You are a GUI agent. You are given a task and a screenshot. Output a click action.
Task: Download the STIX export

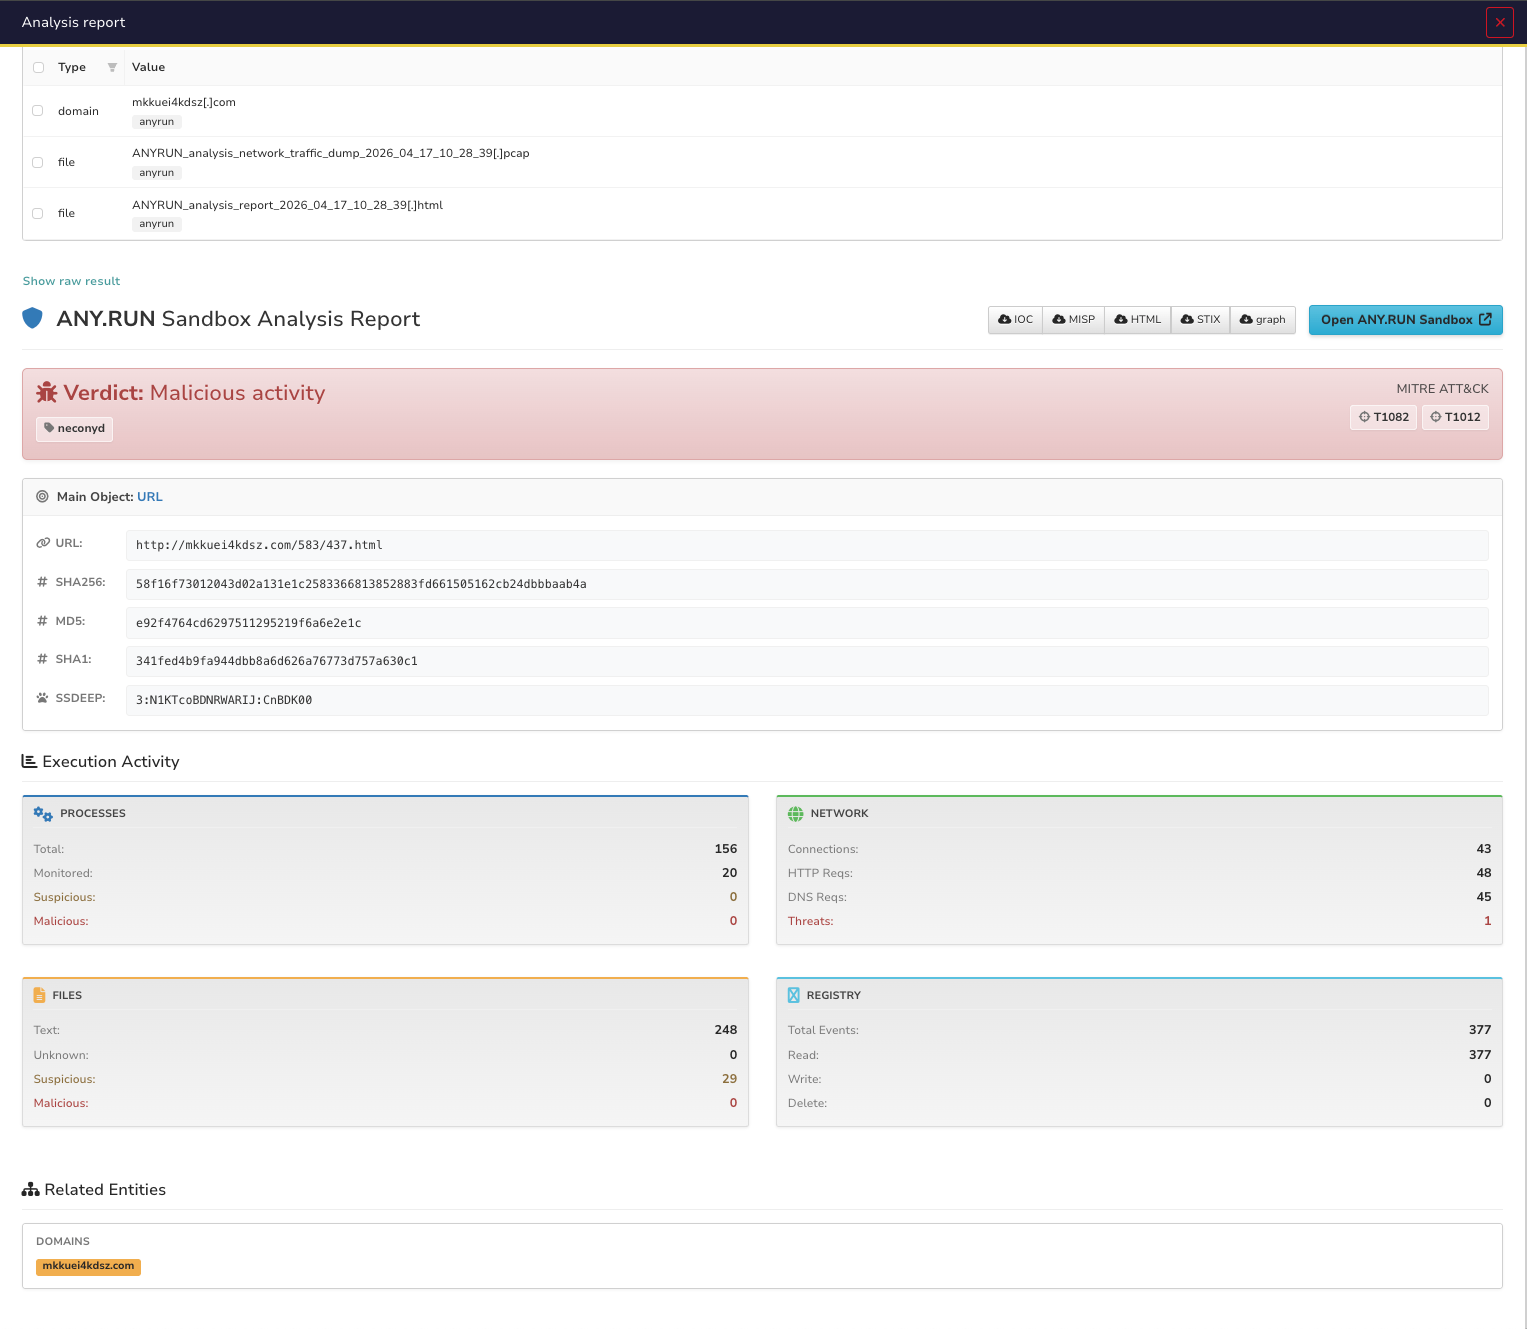point(1200,320)
